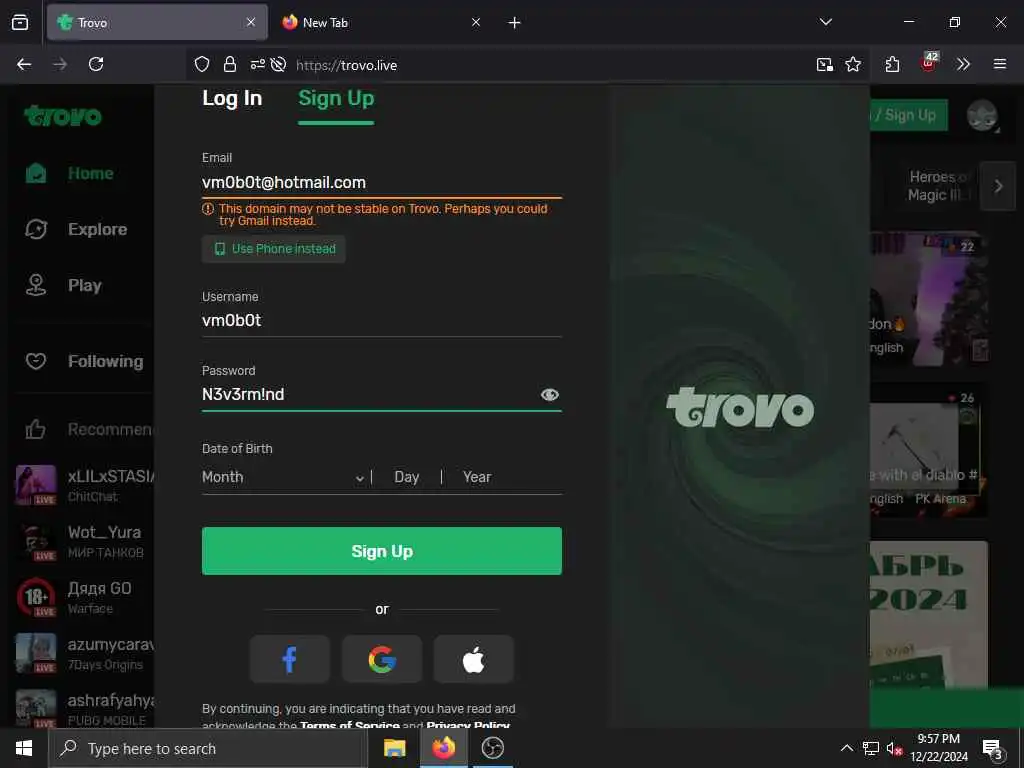Viewport: 1024px width, 768px height.
Task: Open File Explorer from the taskbar
Action: coord(394,748)
